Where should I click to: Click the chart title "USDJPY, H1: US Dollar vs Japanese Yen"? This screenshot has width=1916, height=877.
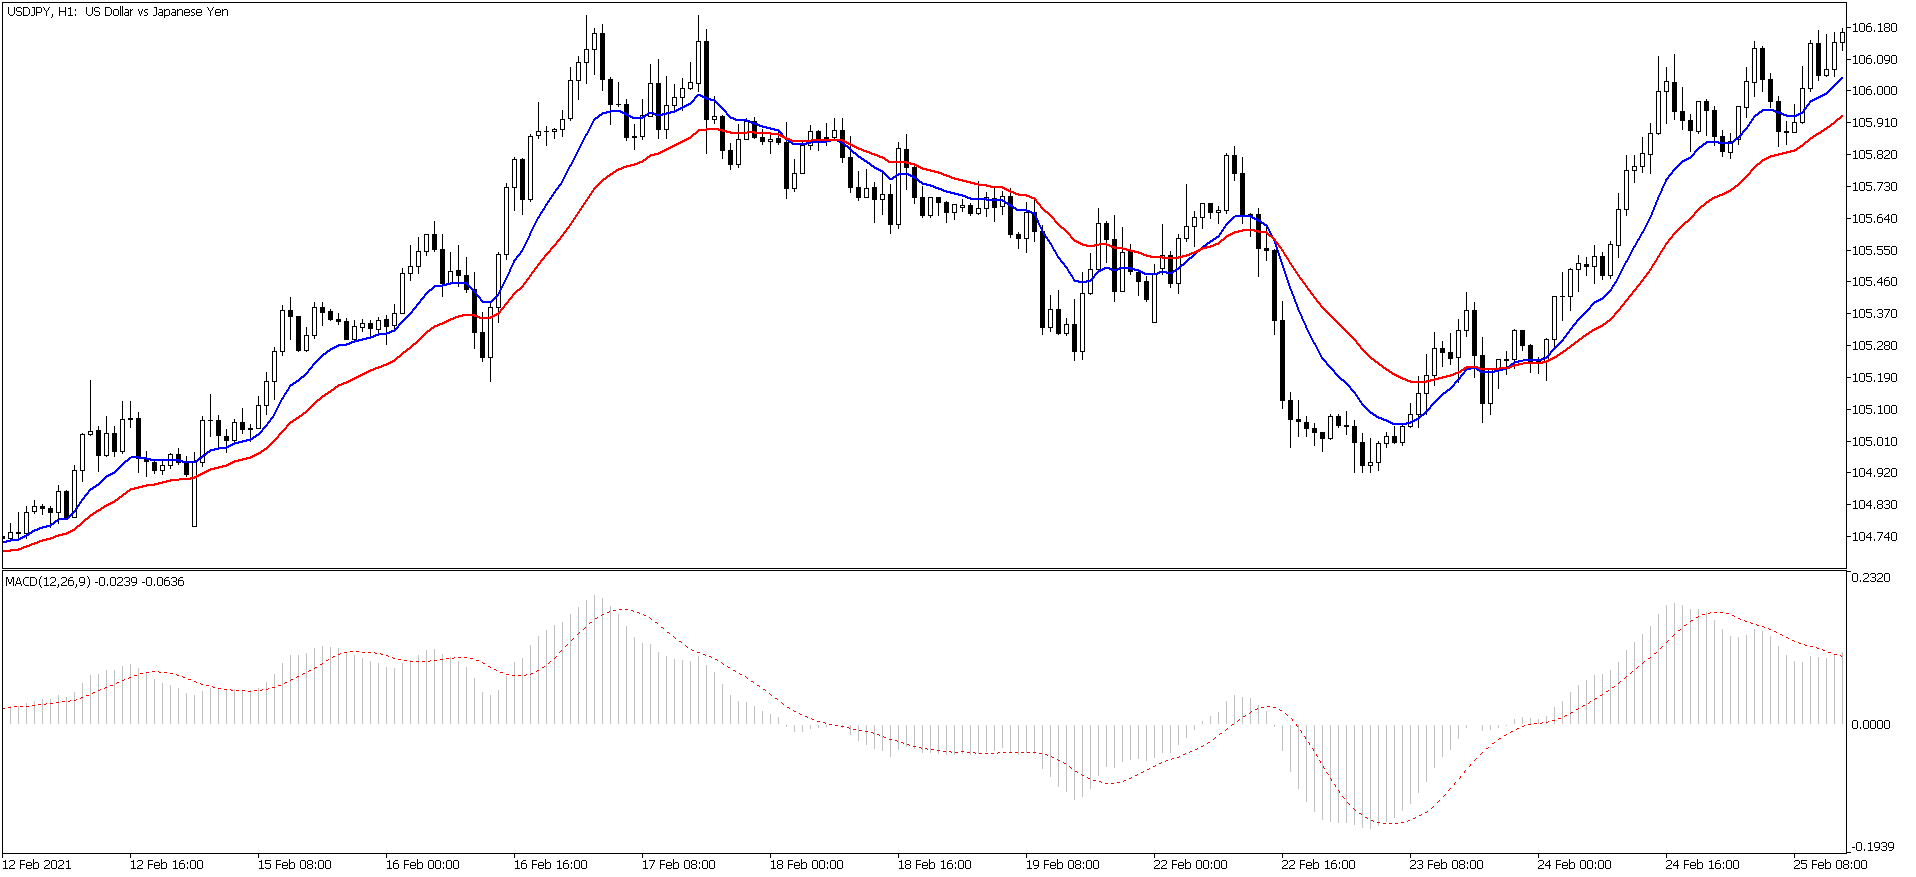[x=117, y=12]
